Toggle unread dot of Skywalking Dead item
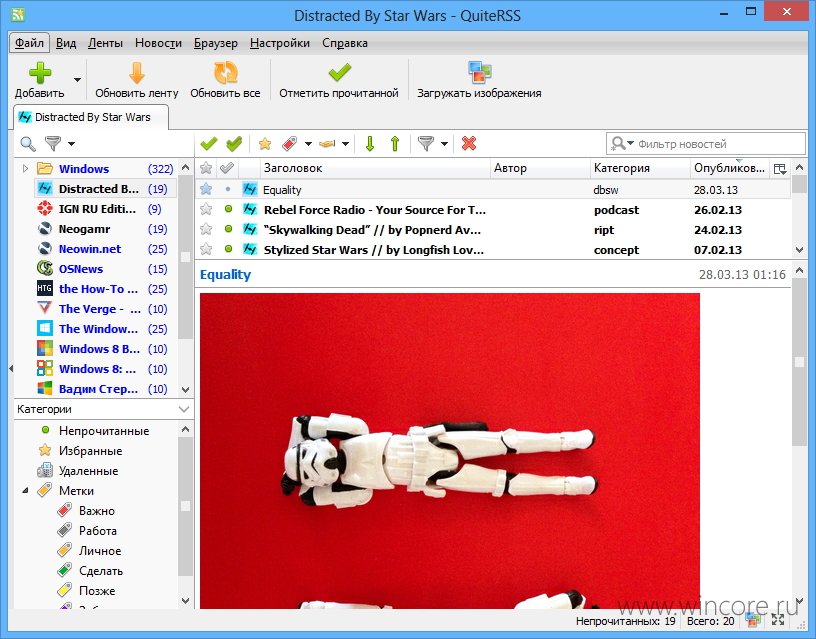 click(x=228, y=229)
